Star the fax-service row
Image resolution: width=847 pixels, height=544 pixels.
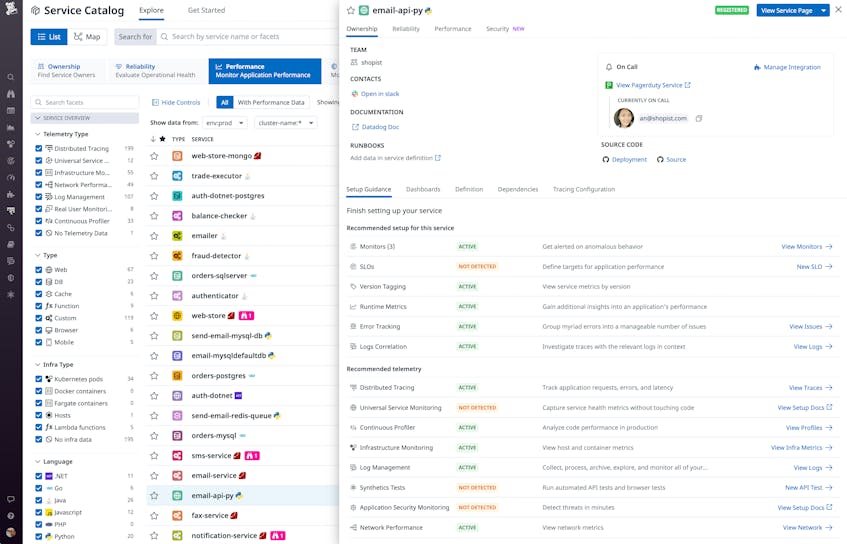[154, 516]
